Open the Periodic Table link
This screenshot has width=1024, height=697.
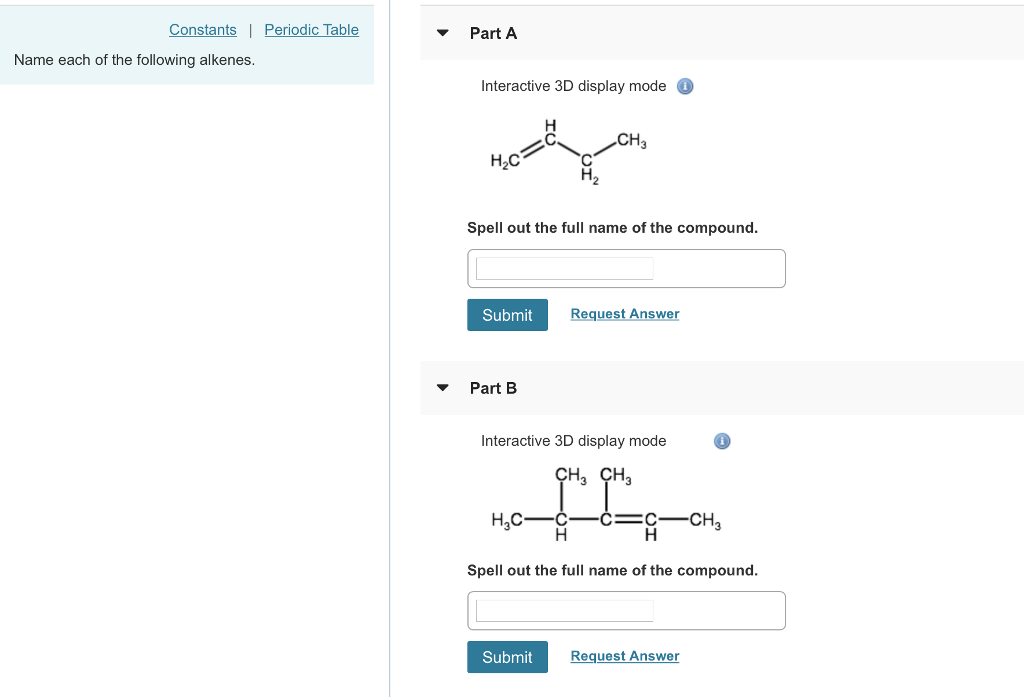(x=311, y=29)
